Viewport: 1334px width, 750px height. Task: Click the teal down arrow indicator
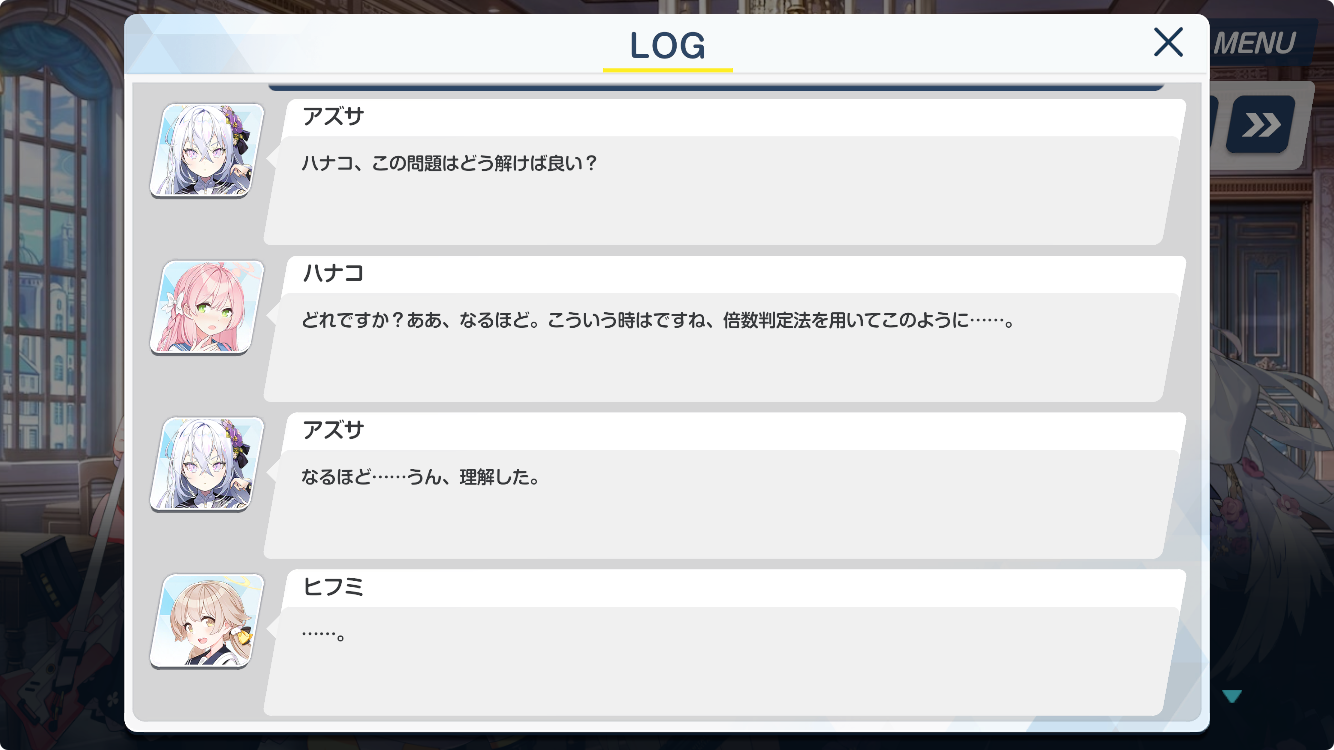coord(1232,696)
